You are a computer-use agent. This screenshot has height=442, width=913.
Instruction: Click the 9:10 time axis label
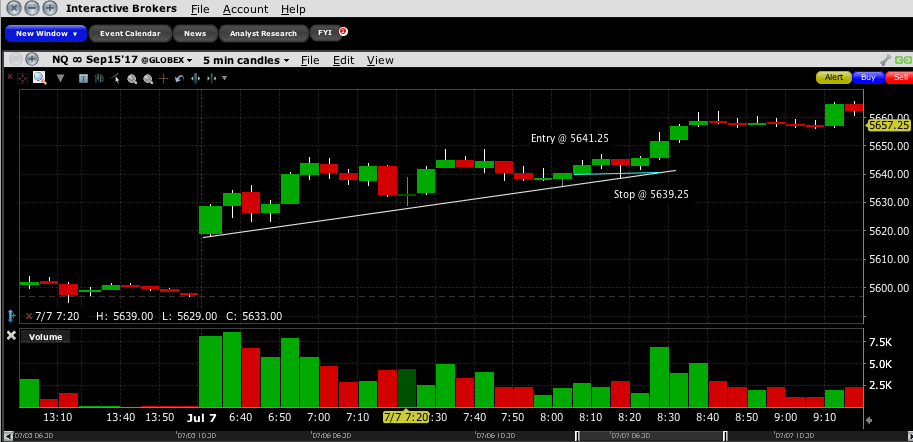[x=824, y=418]
